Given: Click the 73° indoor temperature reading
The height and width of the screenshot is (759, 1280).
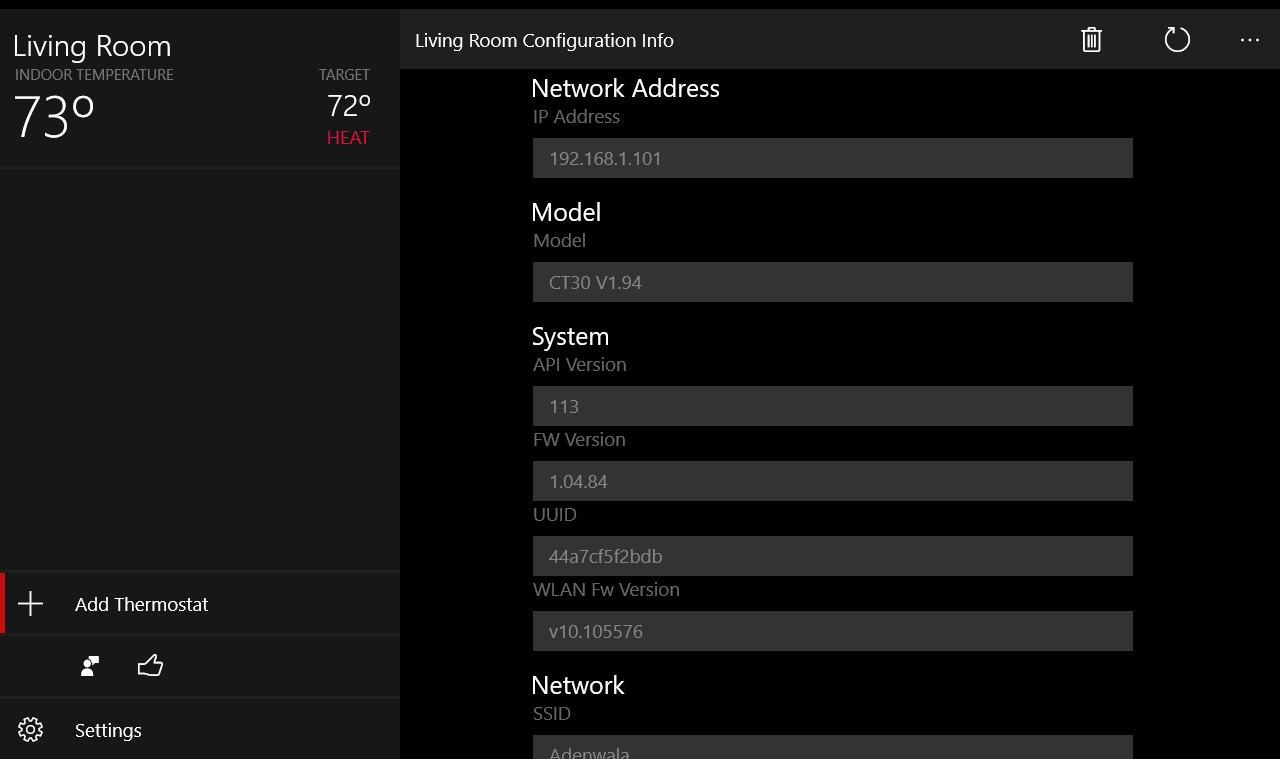Looking at the screenshot, I should pos(54,117).
